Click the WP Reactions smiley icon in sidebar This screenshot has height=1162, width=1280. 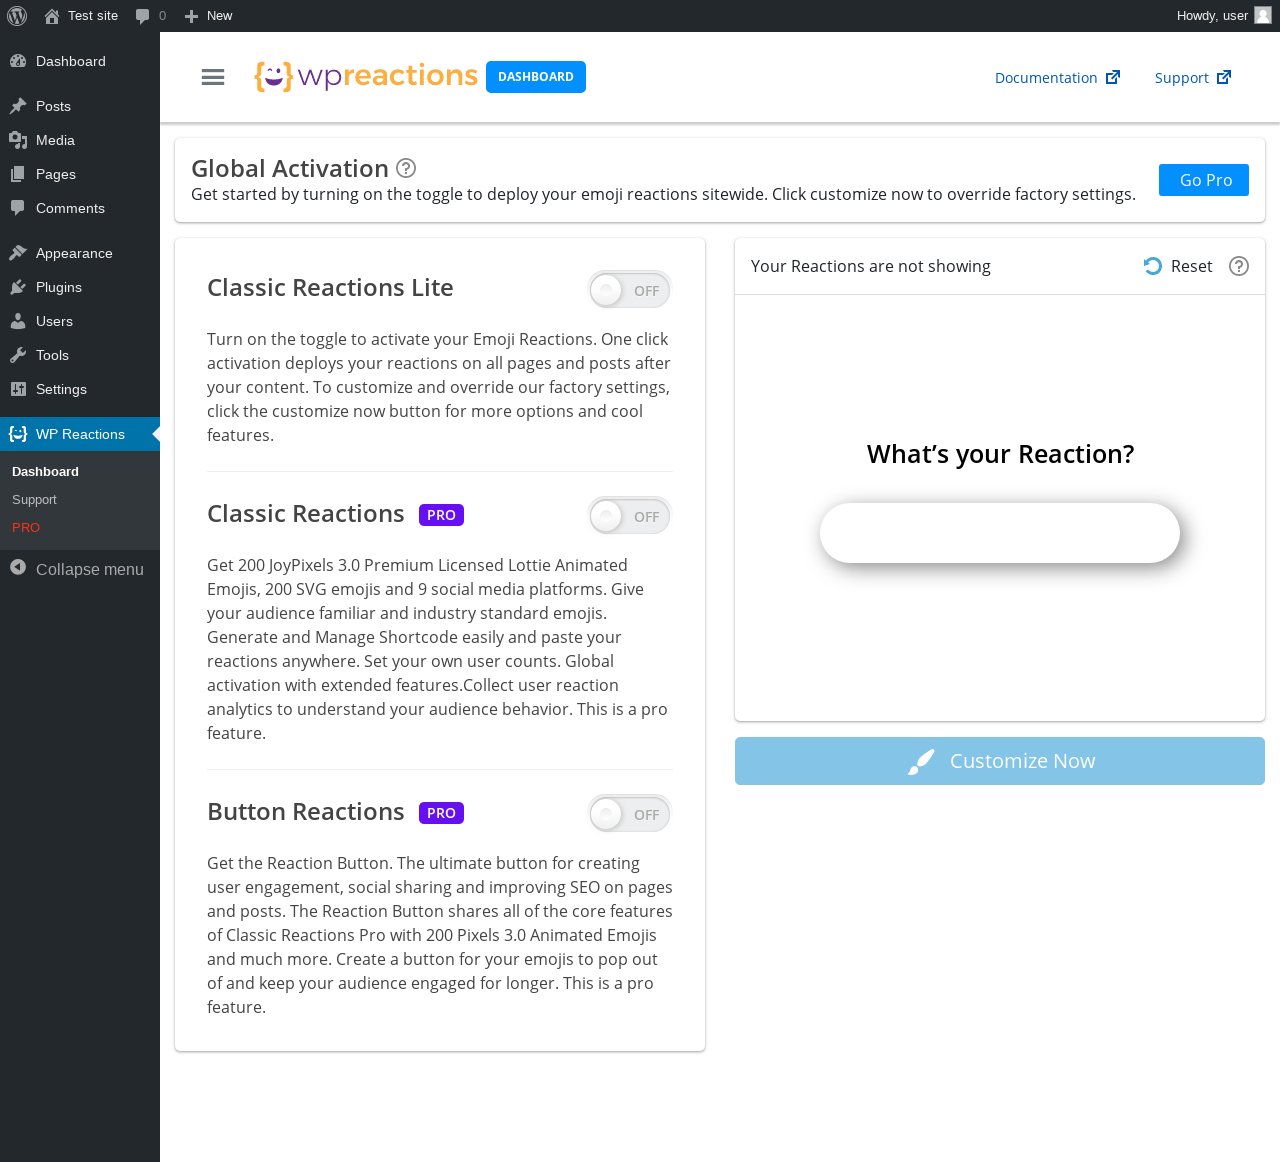click(18, 434)
